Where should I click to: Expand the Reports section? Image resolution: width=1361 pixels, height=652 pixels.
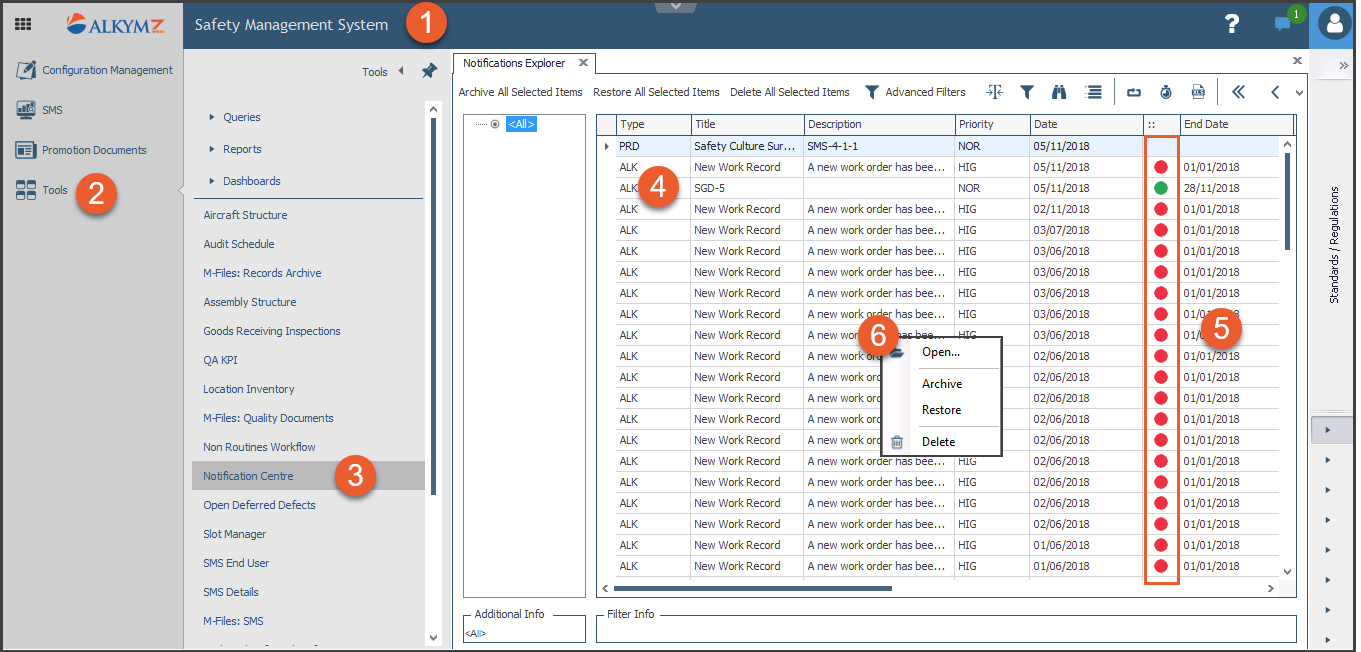click(x=212, y=149)
